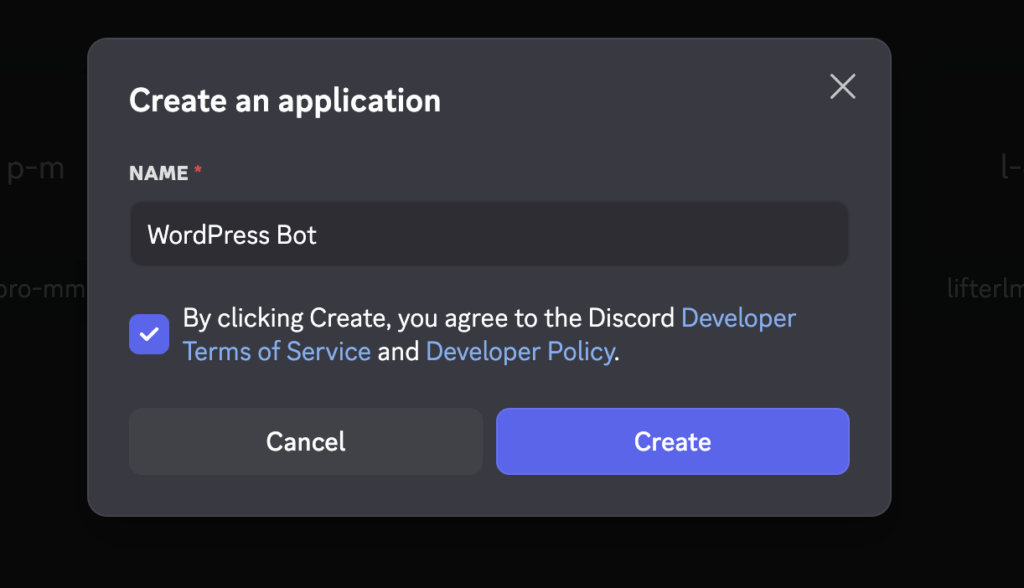Click the NAME field label
Screen dimensions: 1024x588
pos(159,174)
